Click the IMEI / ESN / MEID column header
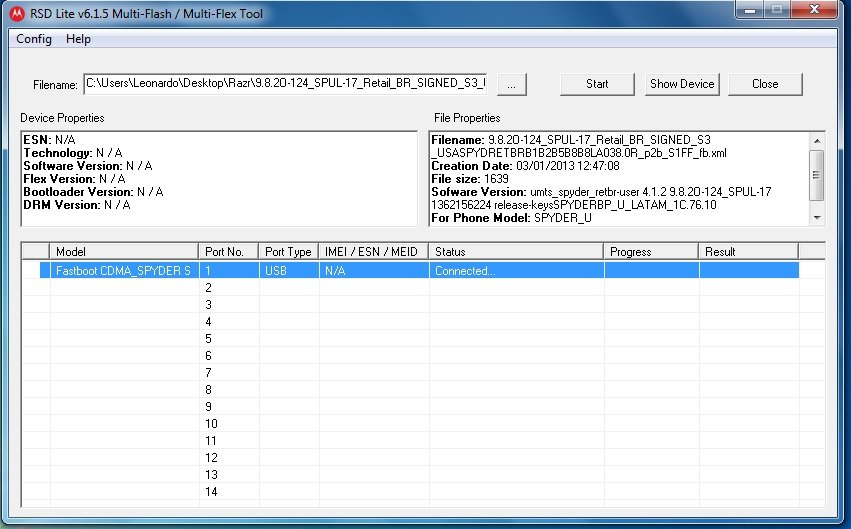 pos(373,252)
